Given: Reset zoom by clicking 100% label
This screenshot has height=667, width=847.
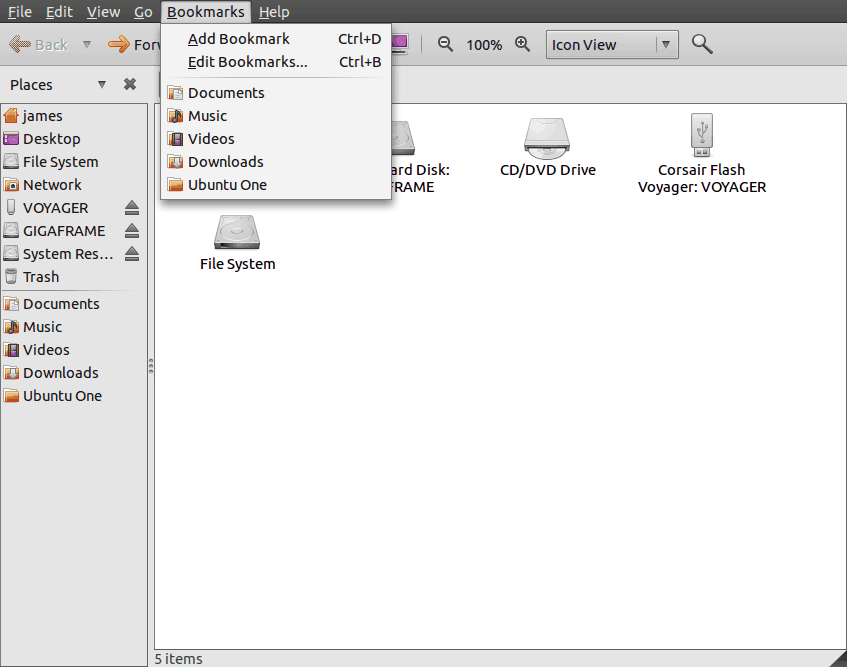Looking at the screenshot, I should [x=484, y=45].
